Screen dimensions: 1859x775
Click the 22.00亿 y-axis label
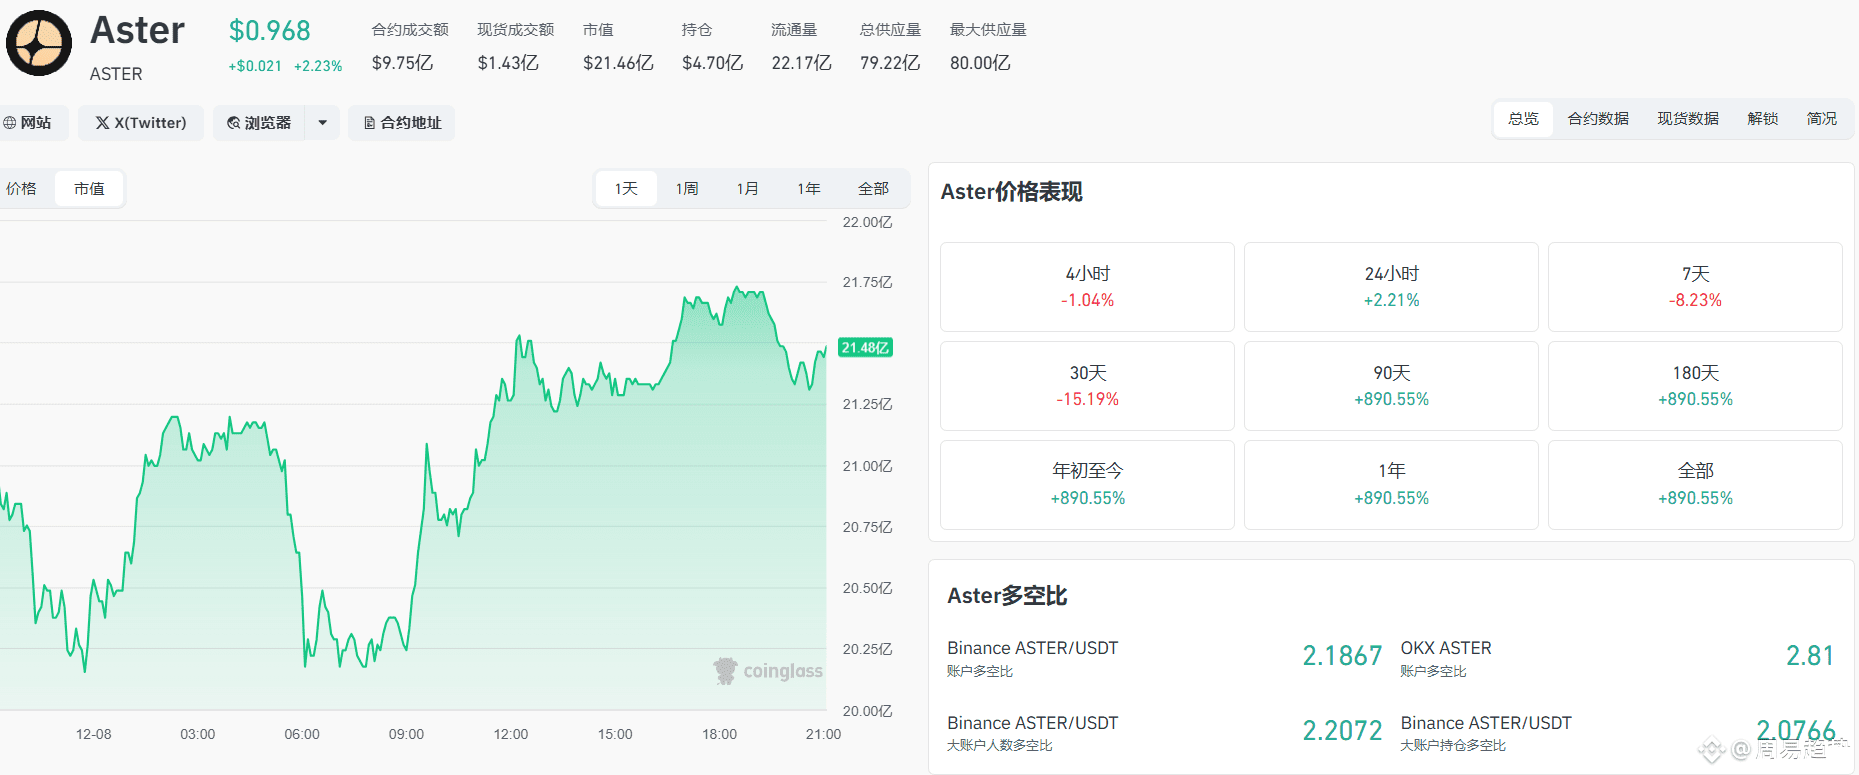point(867,222)
